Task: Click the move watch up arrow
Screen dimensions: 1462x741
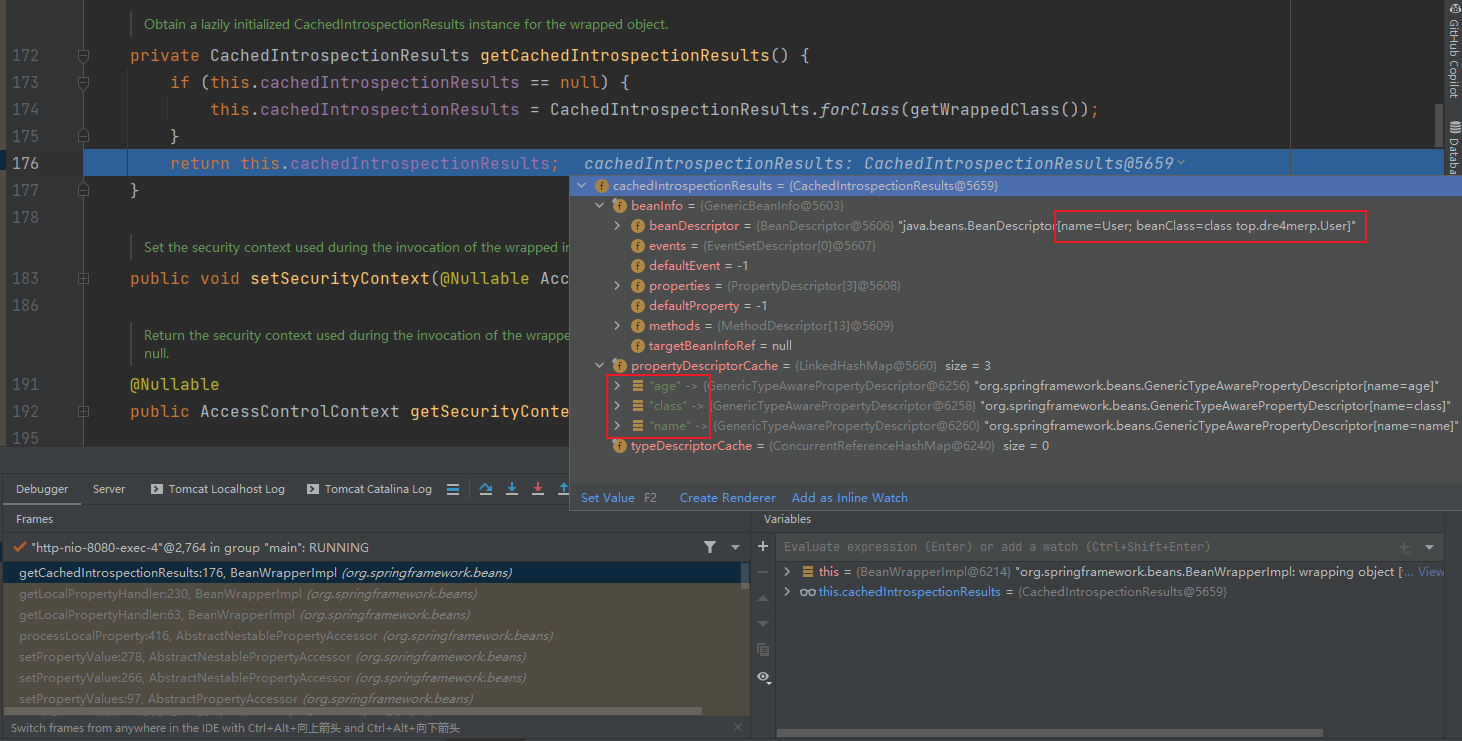Action: coord(763,597)
